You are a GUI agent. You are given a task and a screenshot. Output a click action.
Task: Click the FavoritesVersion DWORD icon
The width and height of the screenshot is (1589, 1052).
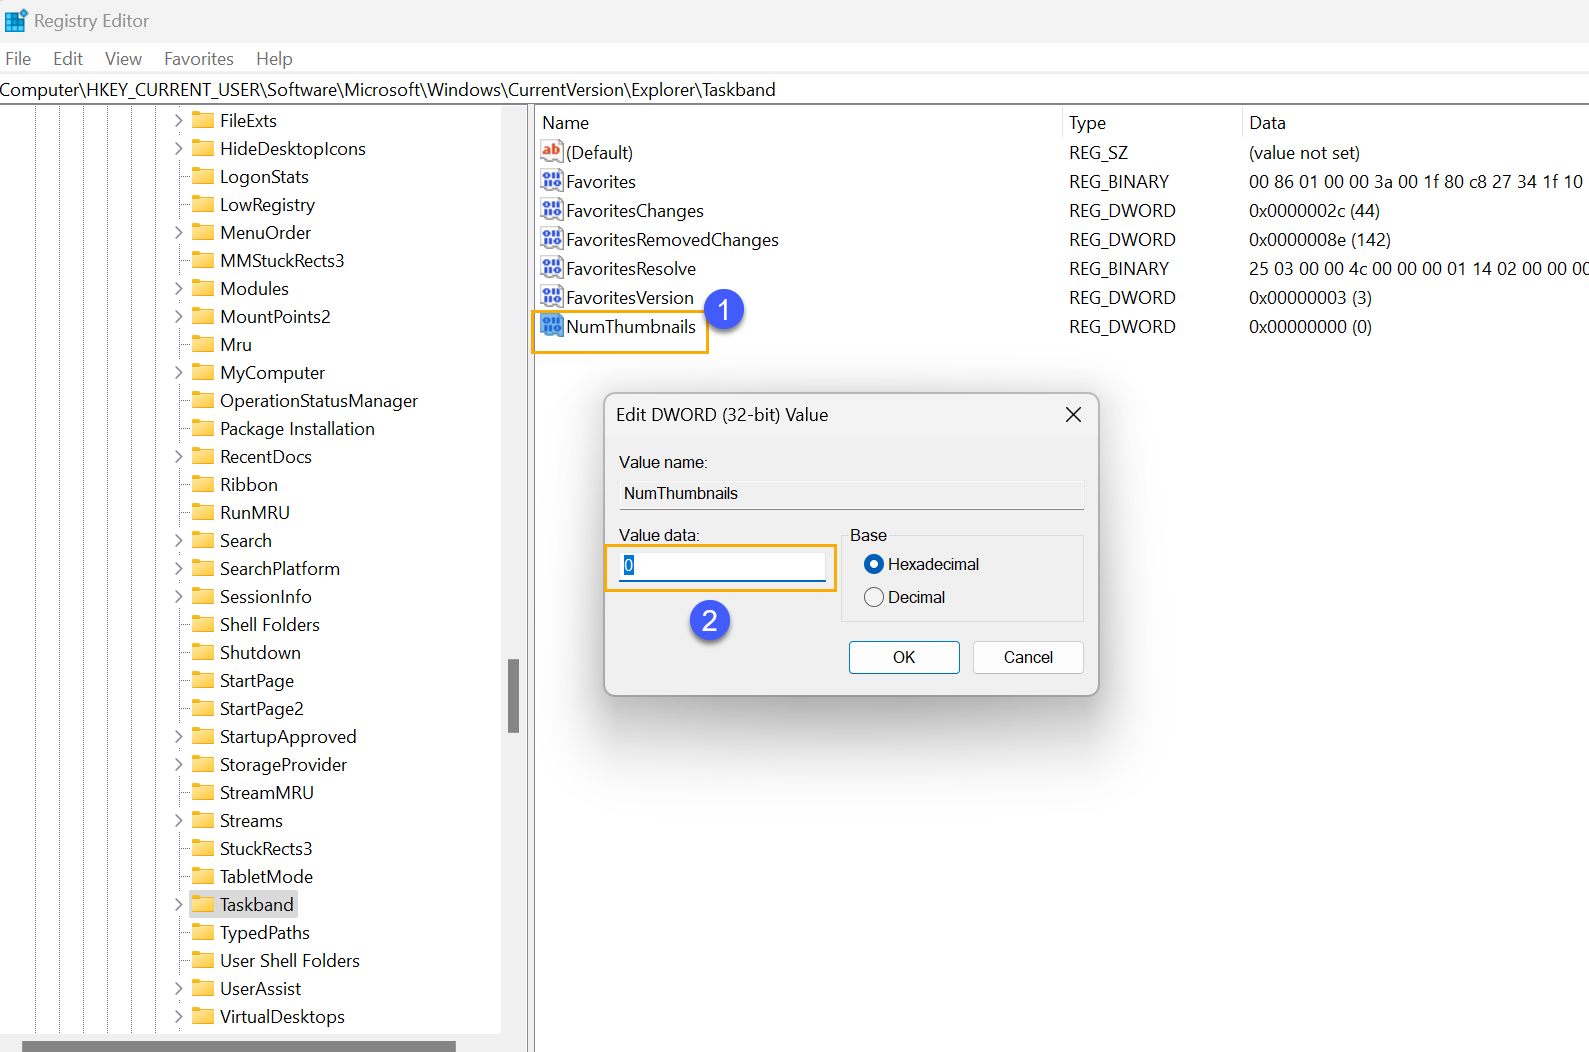tap(552, 297)
